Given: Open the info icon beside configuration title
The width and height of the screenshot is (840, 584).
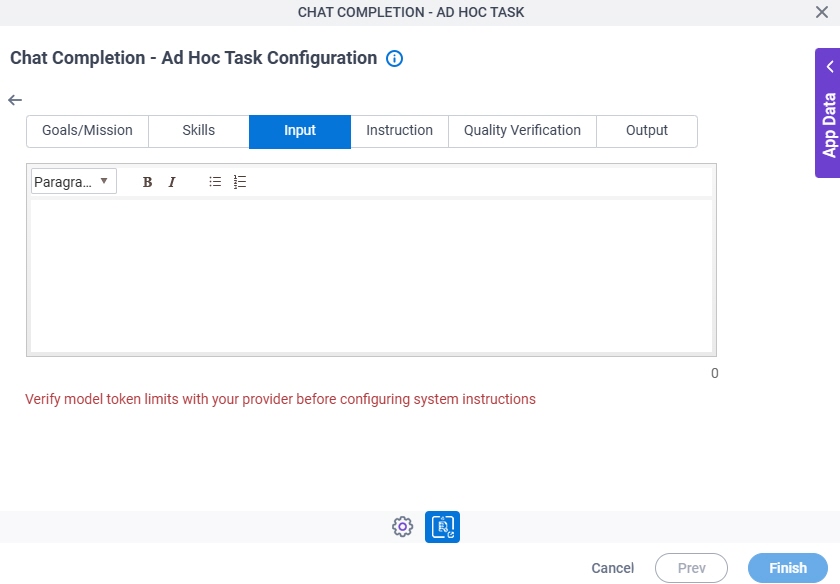Looking at the screenshot, I should tap(394, 58).
